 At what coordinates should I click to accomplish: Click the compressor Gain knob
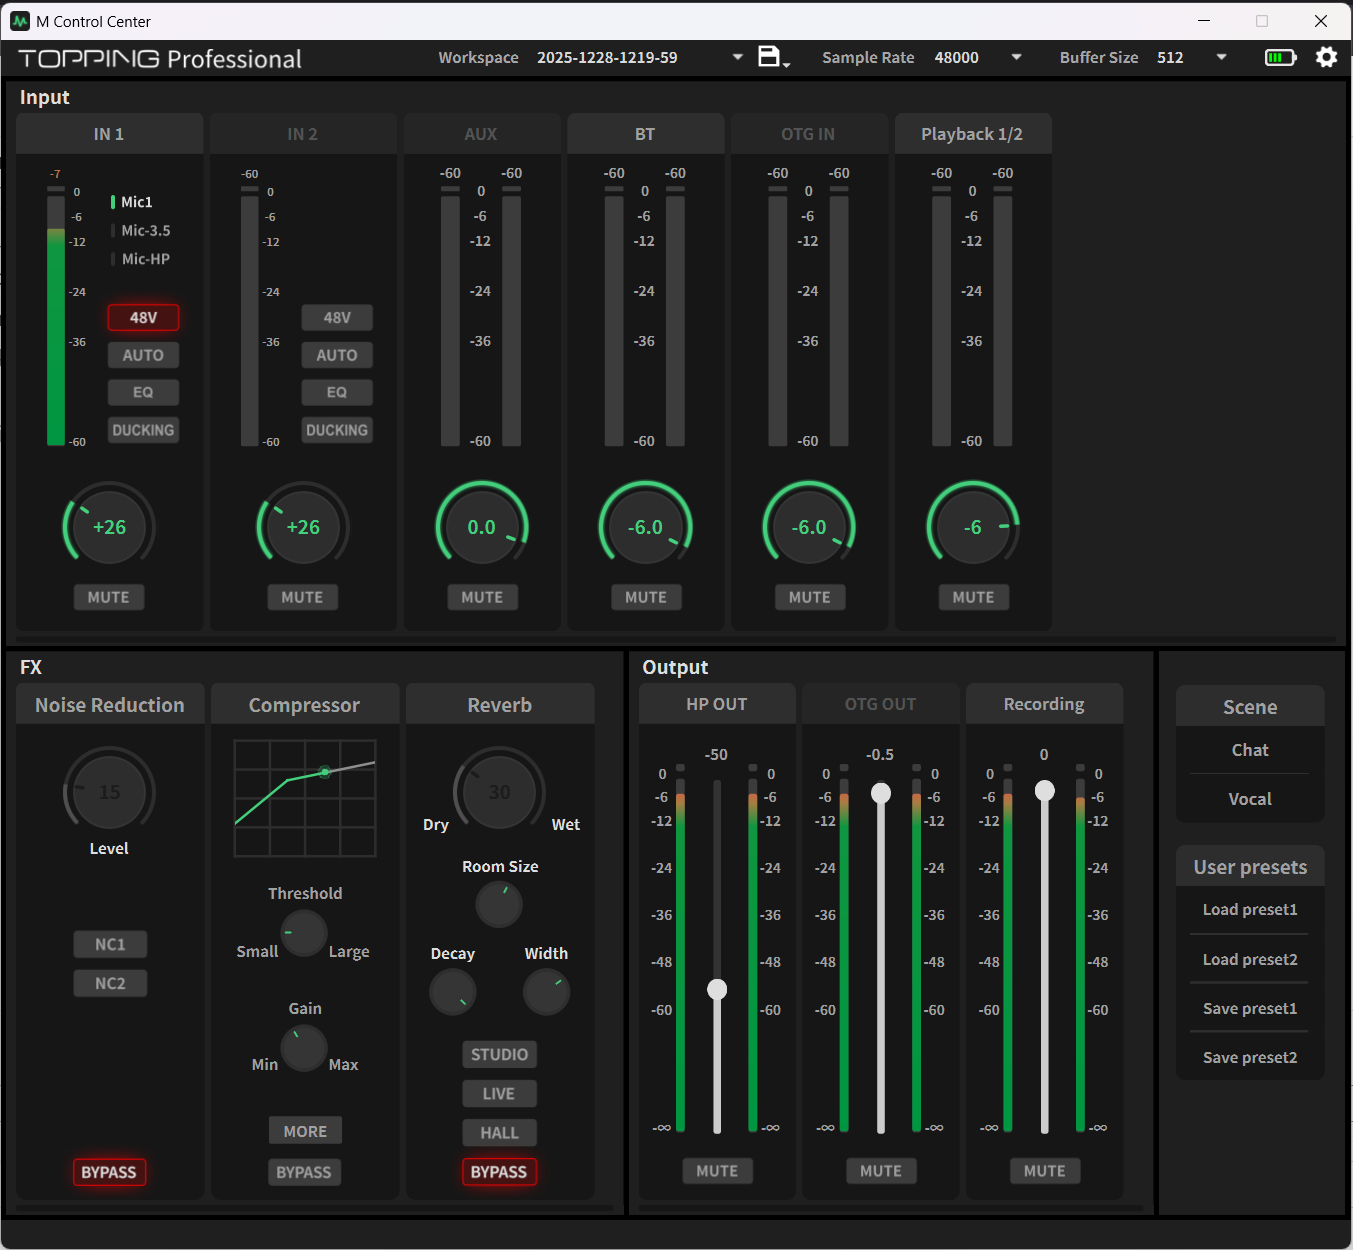tap(304, 1048)
